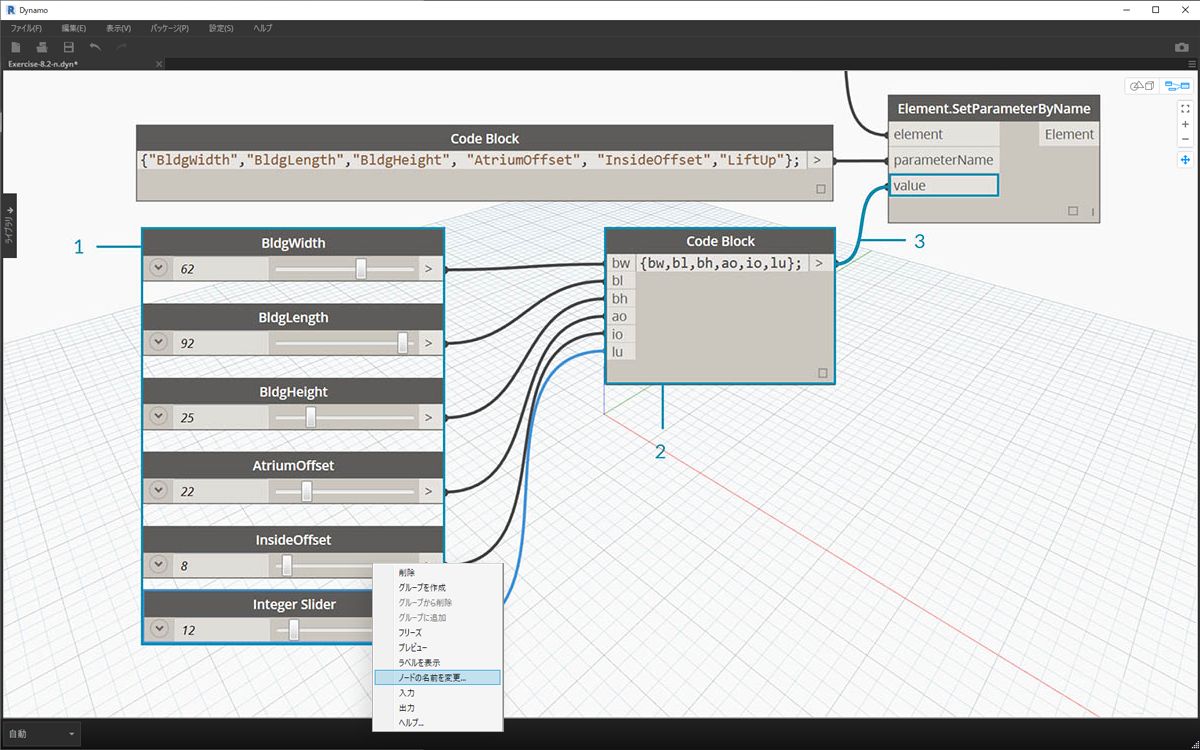
Task: Expand the BldgHeight slider settings chevron
Action: [x=158, y=416]
